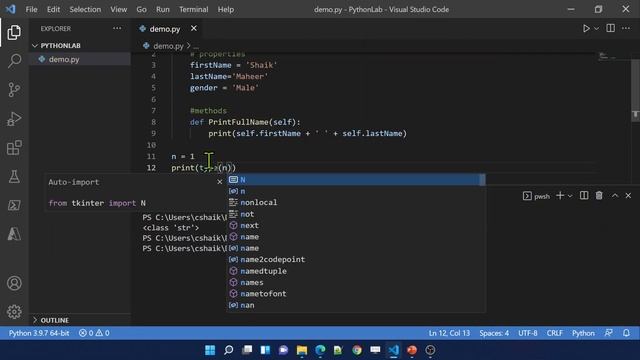This screenshot has height=360, width=640.
Task: Open the Testing flask view
Action: (14, 176)
